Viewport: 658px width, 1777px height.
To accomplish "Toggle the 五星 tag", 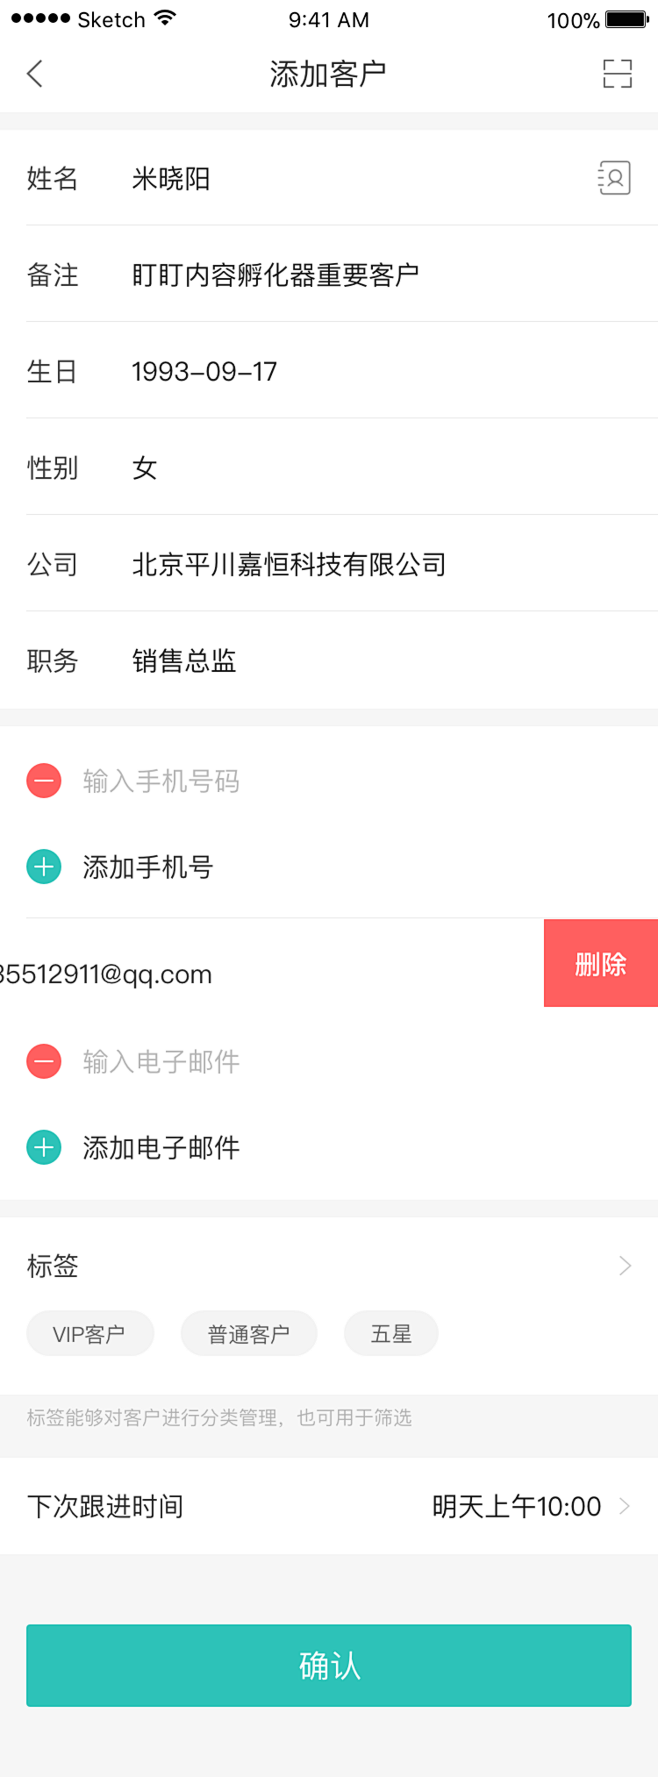I will [x=391, y=1333].
